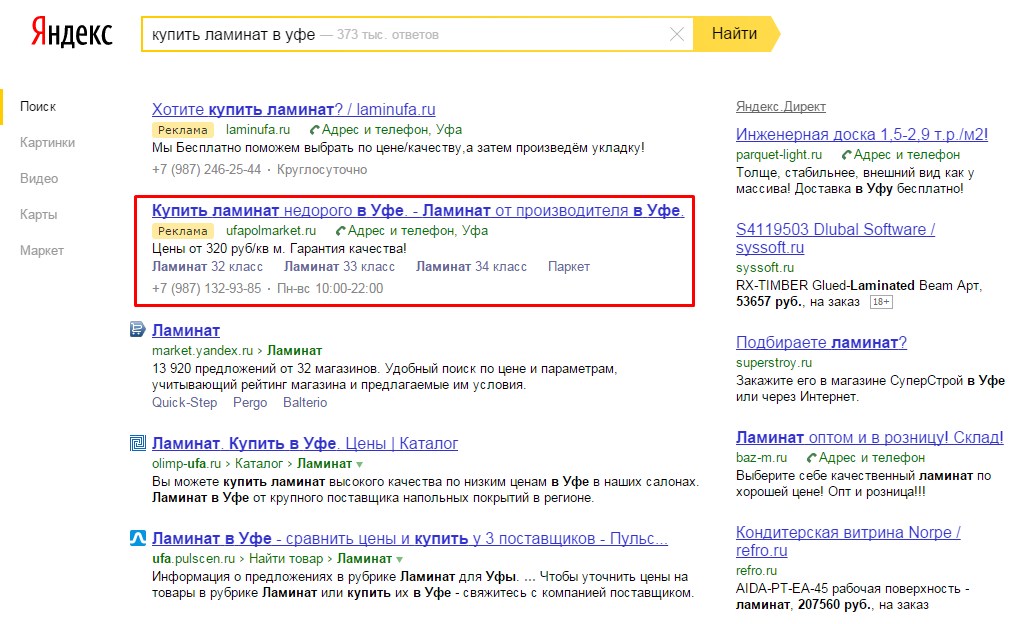Open the Яндекс.Директ header link
Screen dimensions: 1025x624
click(x=781, y=107)
